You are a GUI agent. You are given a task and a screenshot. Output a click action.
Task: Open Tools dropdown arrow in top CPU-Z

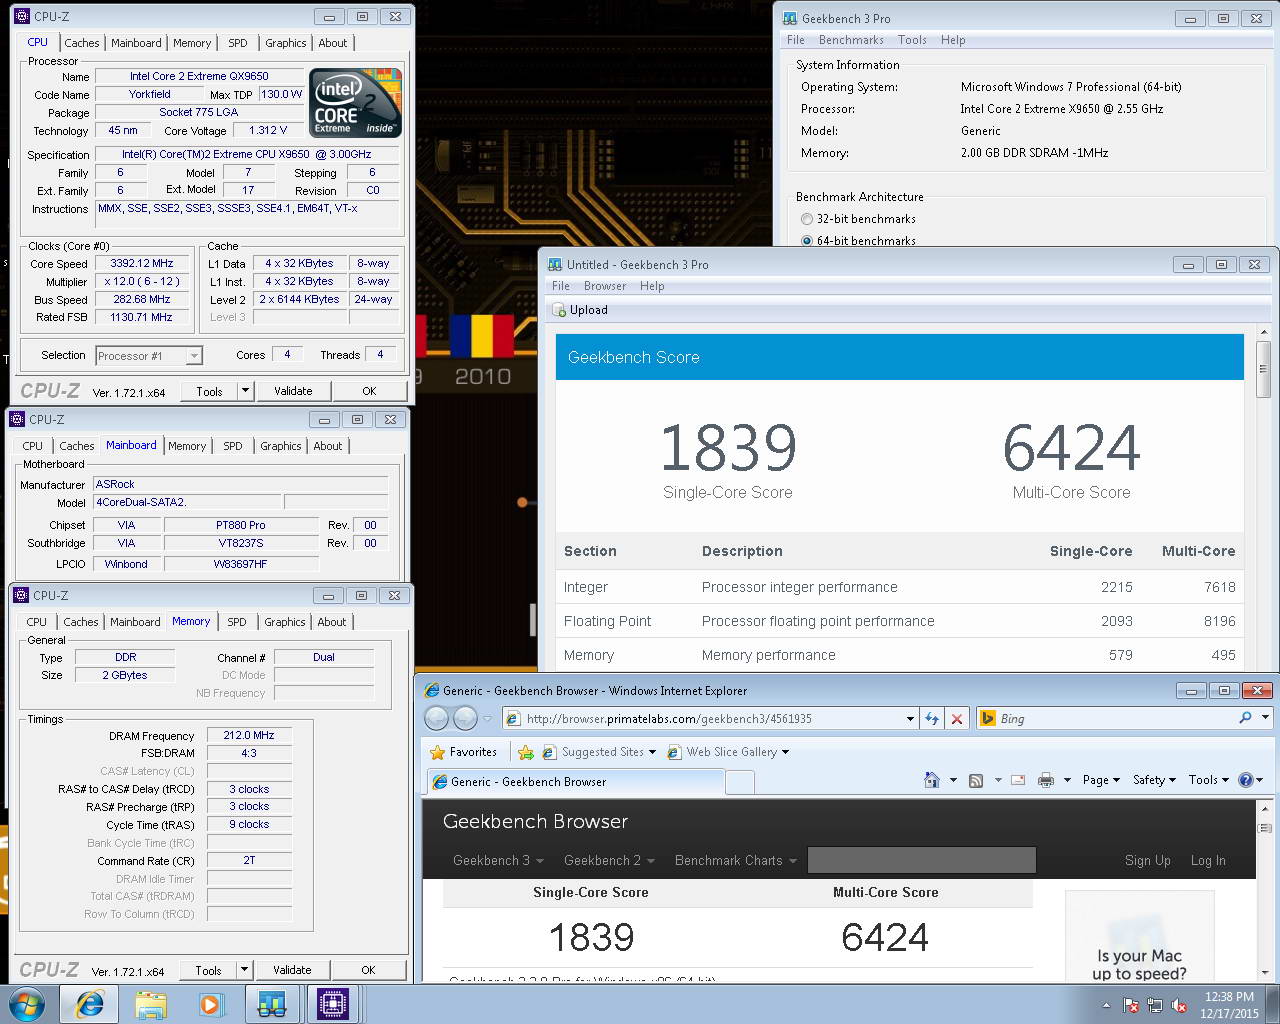245,391
